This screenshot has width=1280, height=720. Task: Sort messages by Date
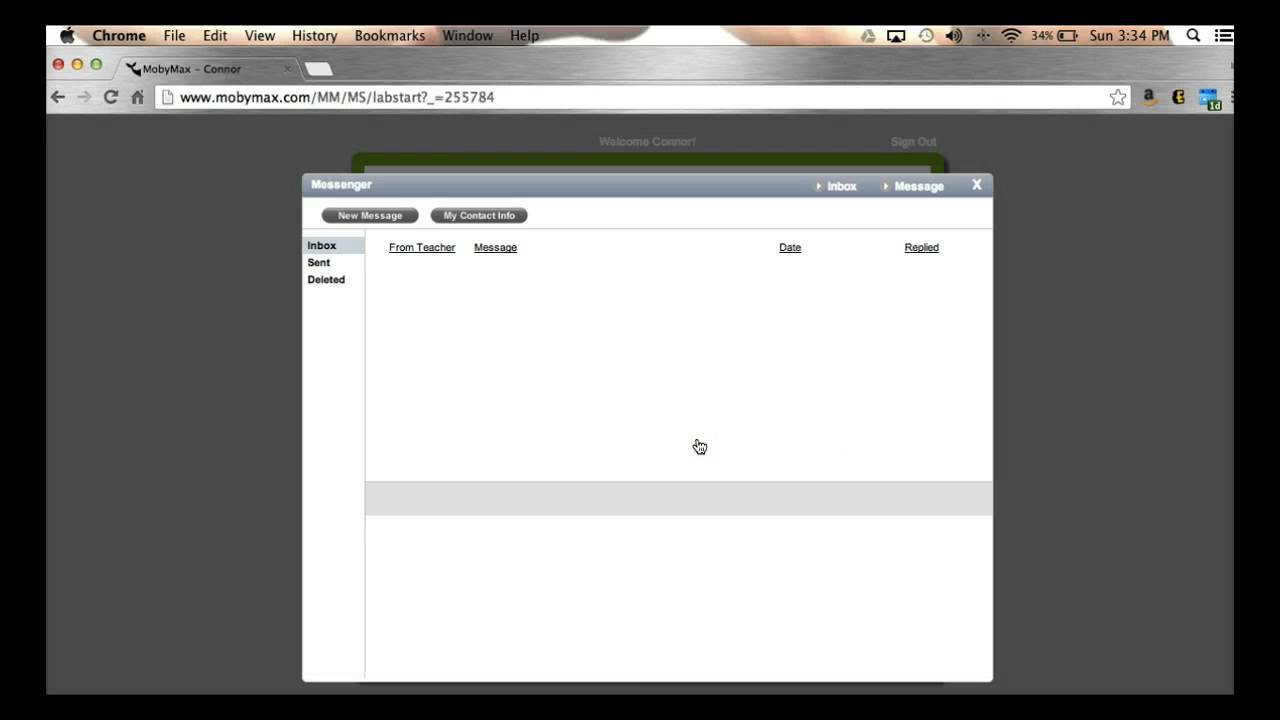pos(790,247)
